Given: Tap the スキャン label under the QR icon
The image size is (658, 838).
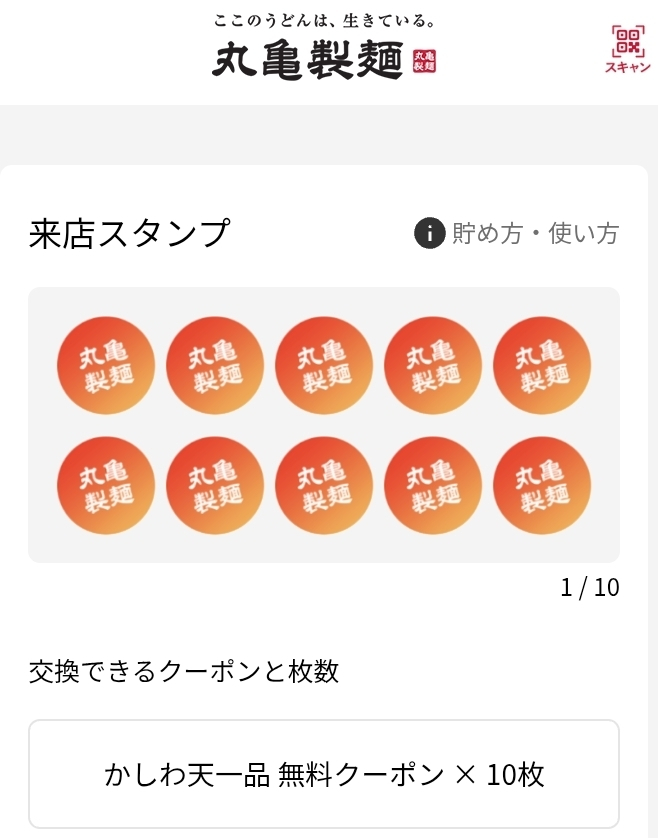Looking at the screenshot, I should [x=628, y=68].
